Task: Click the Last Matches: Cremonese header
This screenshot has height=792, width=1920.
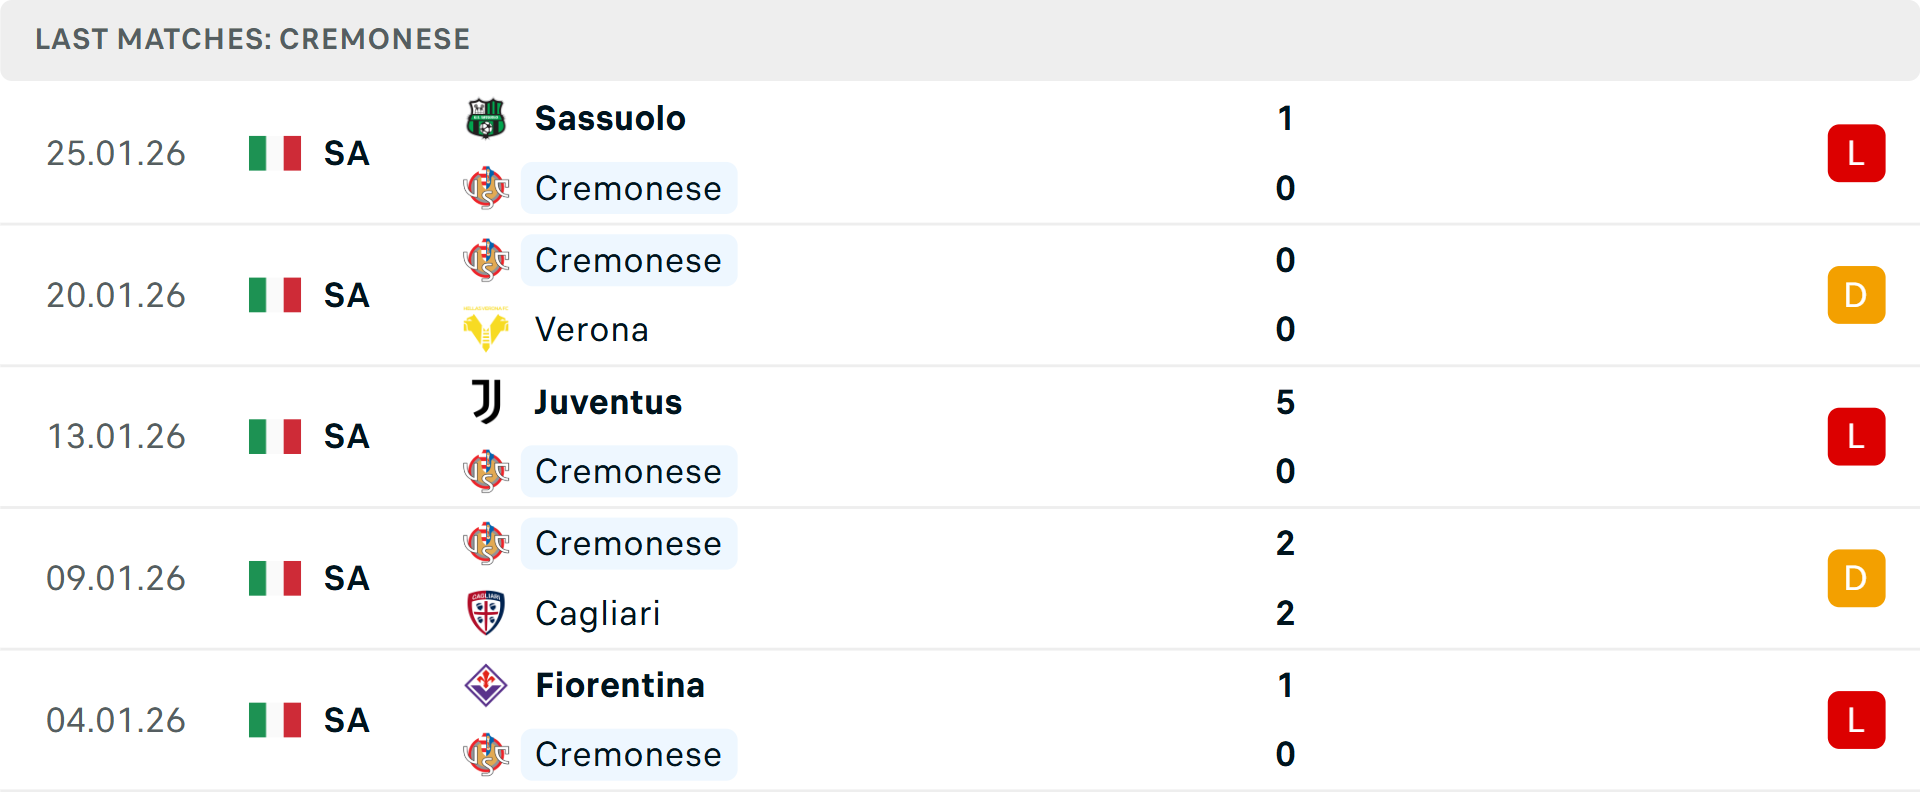Action: click(252, 39)
